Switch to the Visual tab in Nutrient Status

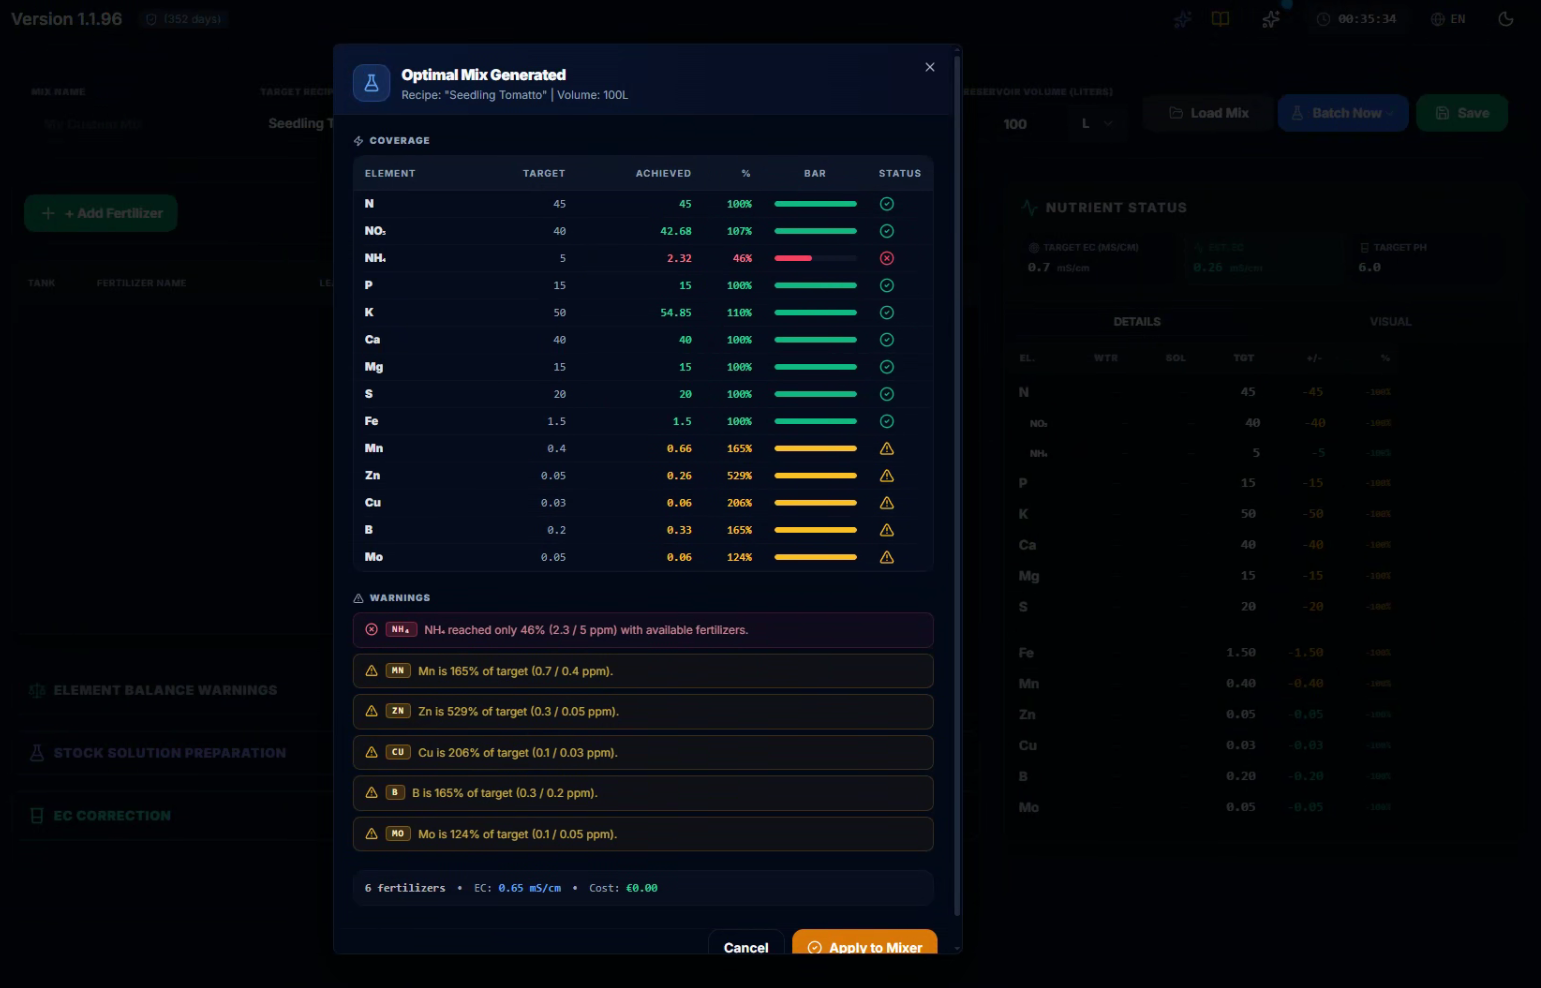tap(1390, 322)
